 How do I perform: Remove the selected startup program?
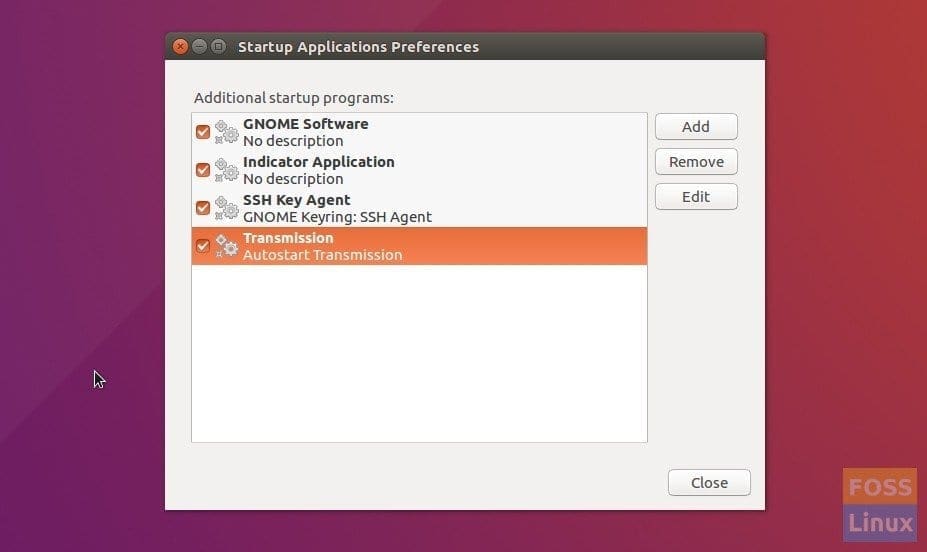coord(696,161)
